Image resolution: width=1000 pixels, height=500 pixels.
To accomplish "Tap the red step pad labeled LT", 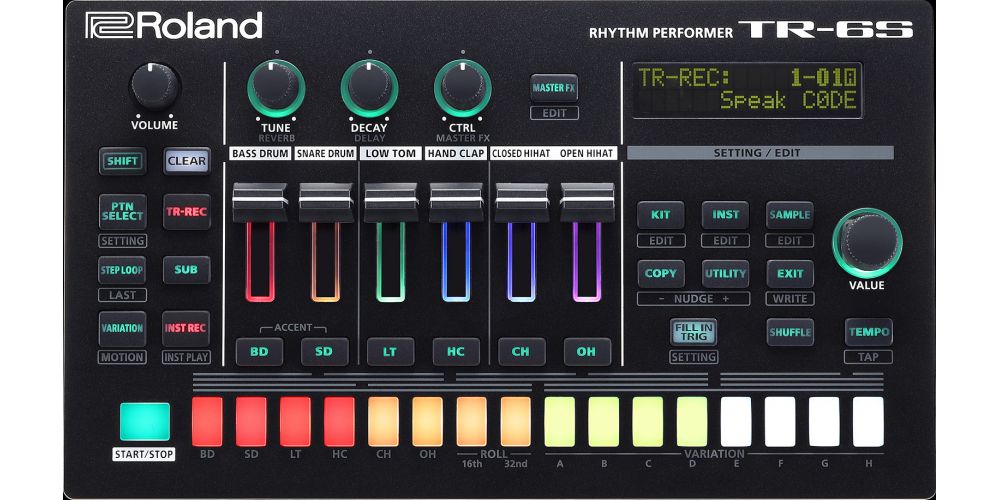I will [295, 422].
